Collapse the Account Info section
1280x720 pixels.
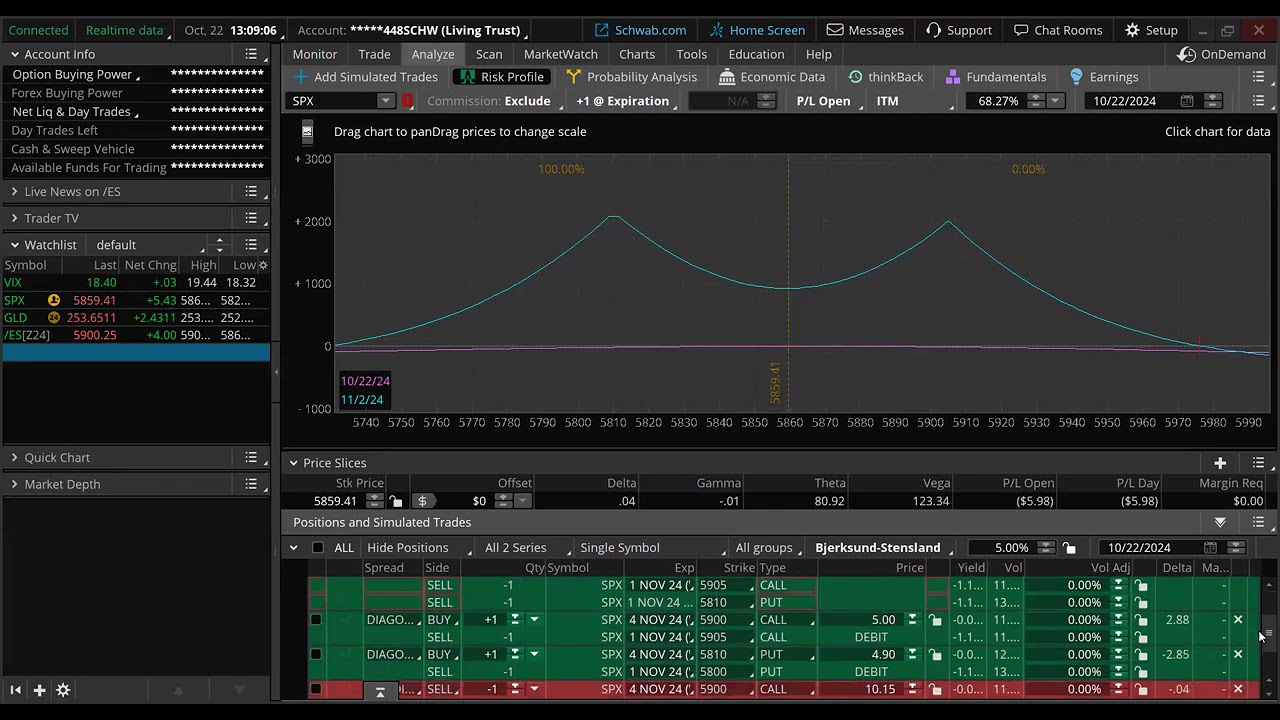[x=15, y=54]
